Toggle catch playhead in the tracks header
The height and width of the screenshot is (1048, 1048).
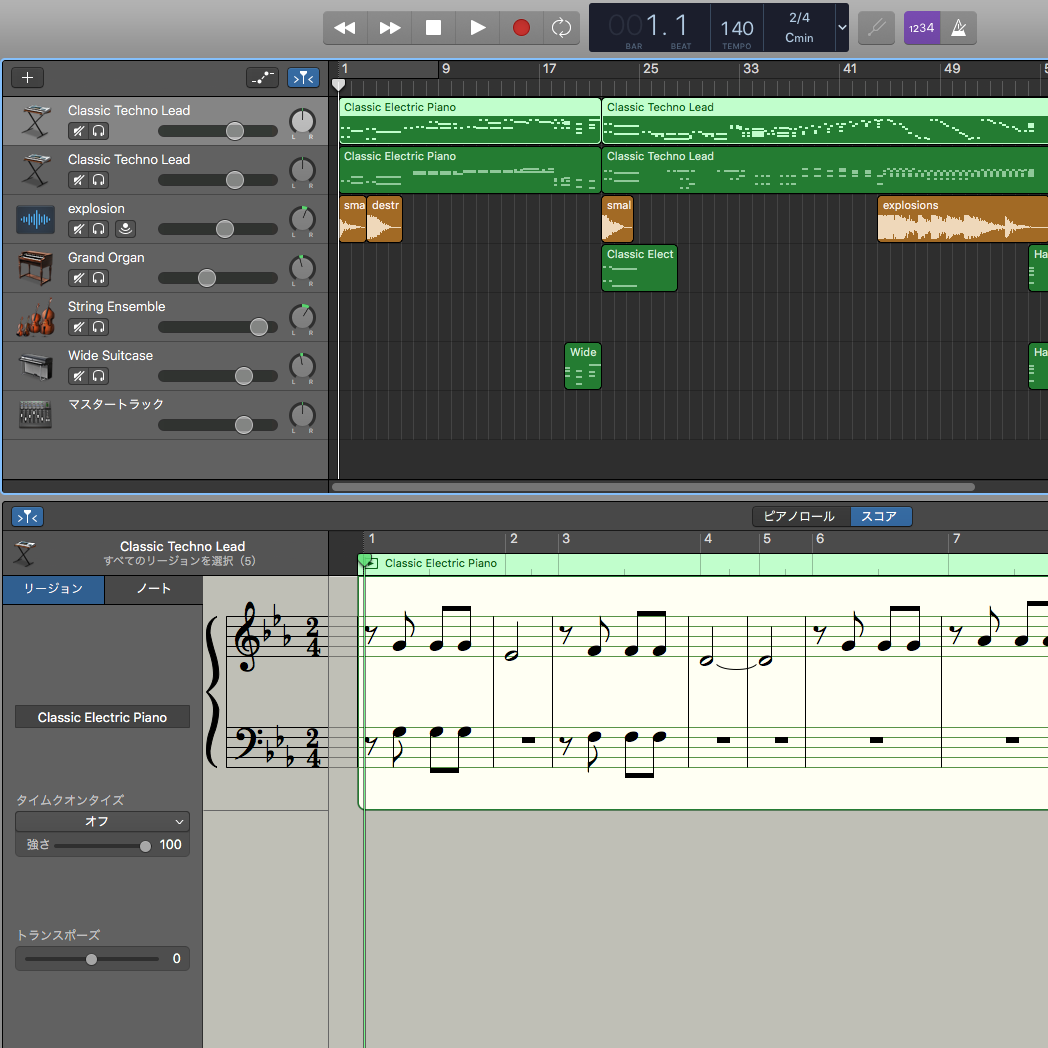(303, 78)
